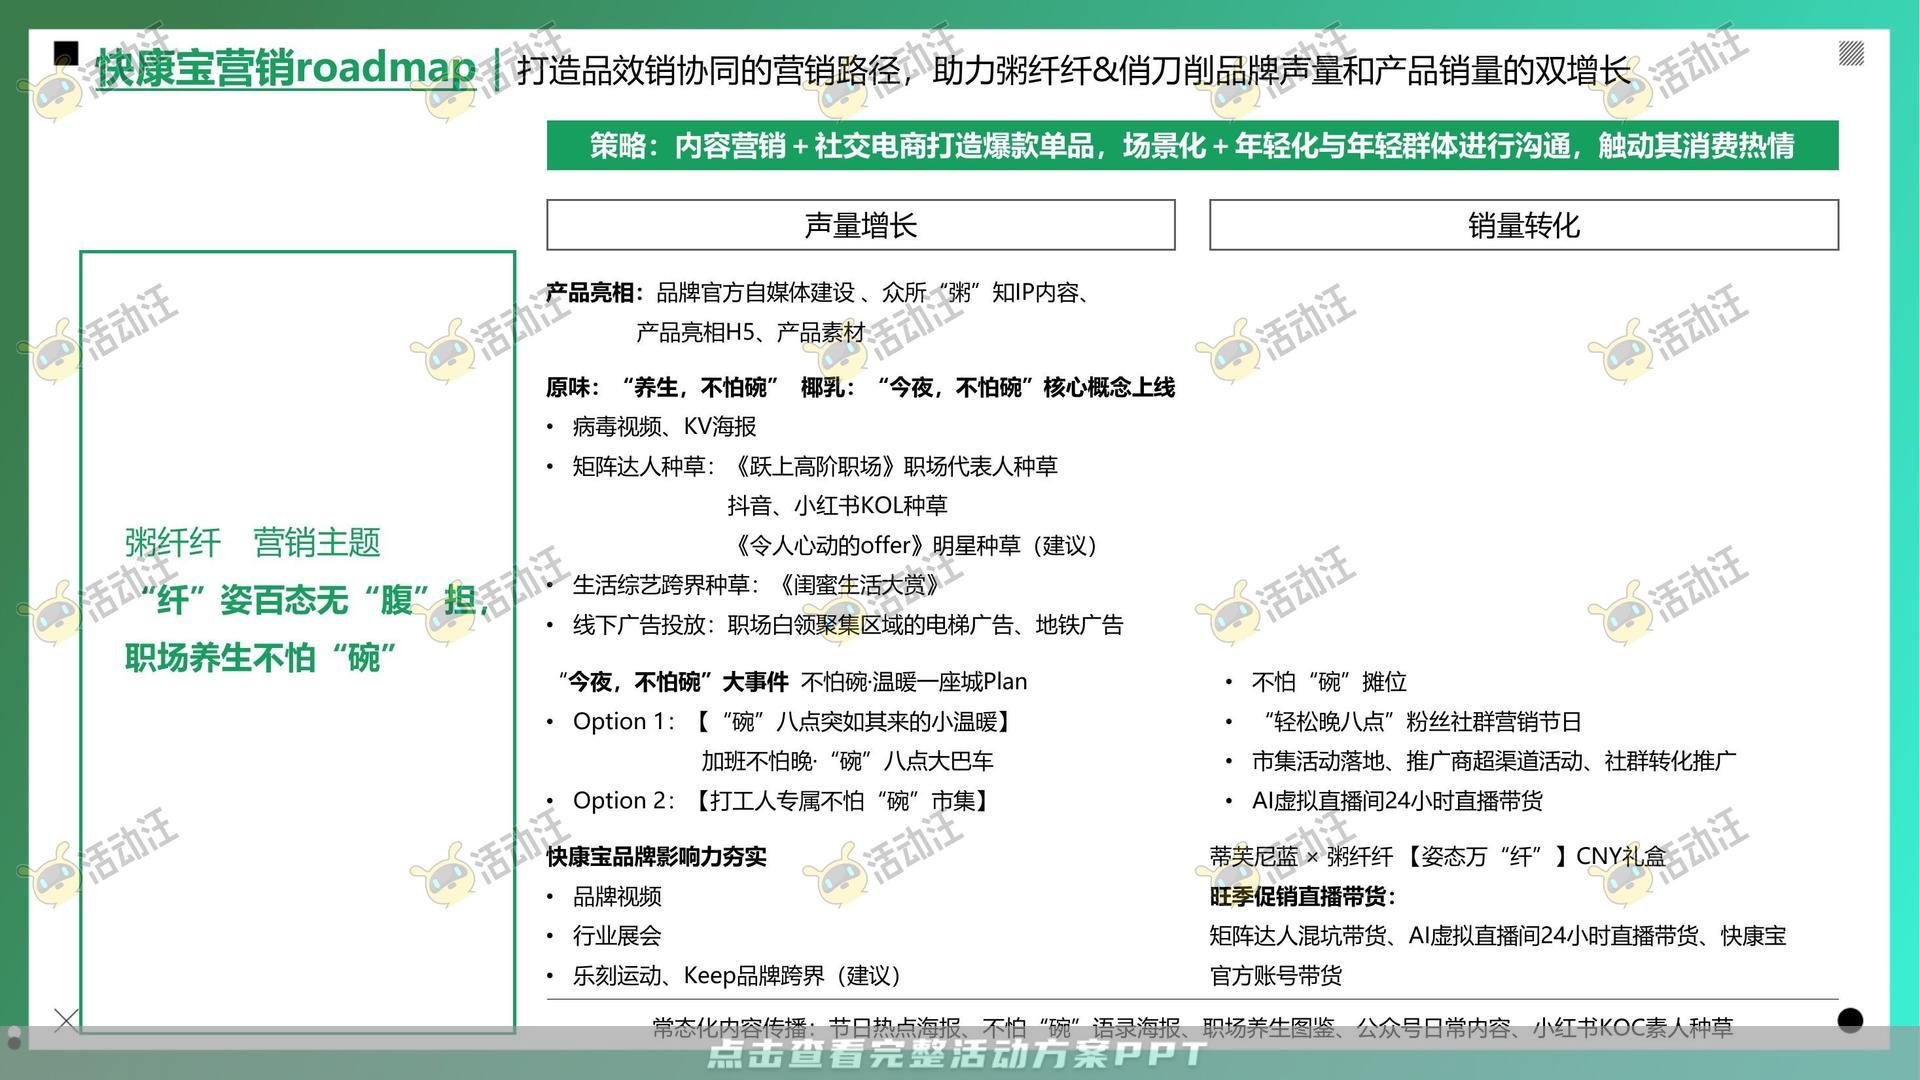Viewport: 1920px width, 1080px height.
Task: Select the 销量转化 header box
Action: 1524,225
